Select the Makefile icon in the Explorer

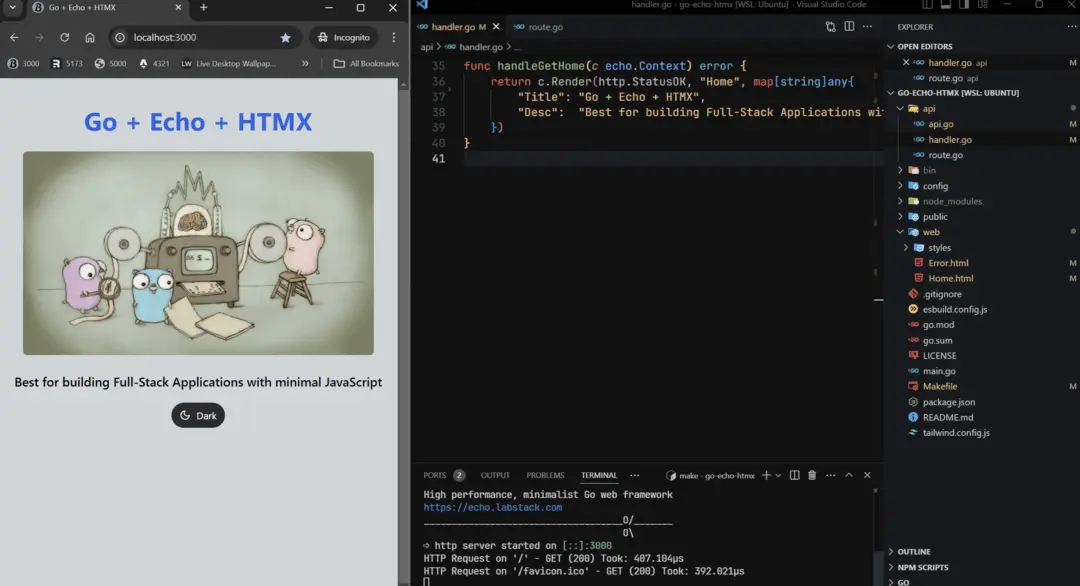(913, 386)
